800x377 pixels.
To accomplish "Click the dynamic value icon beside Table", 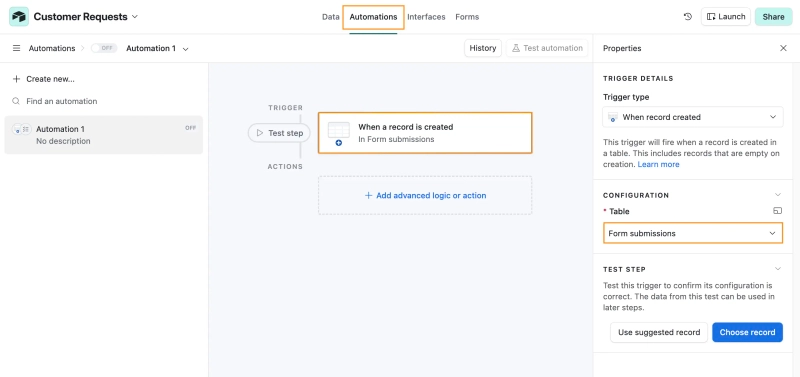I will pos(777,211).
